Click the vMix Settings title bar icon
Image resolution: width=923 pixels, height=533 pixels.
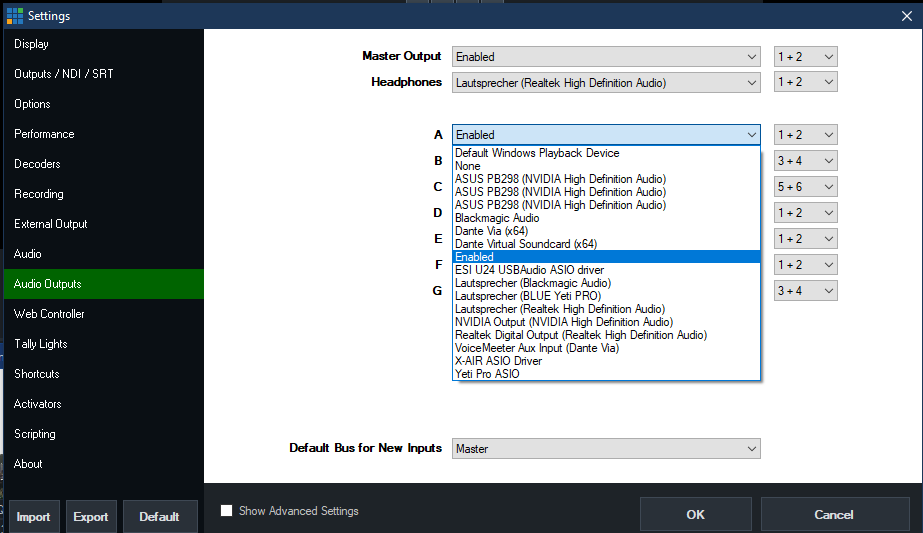pos(14,16)
